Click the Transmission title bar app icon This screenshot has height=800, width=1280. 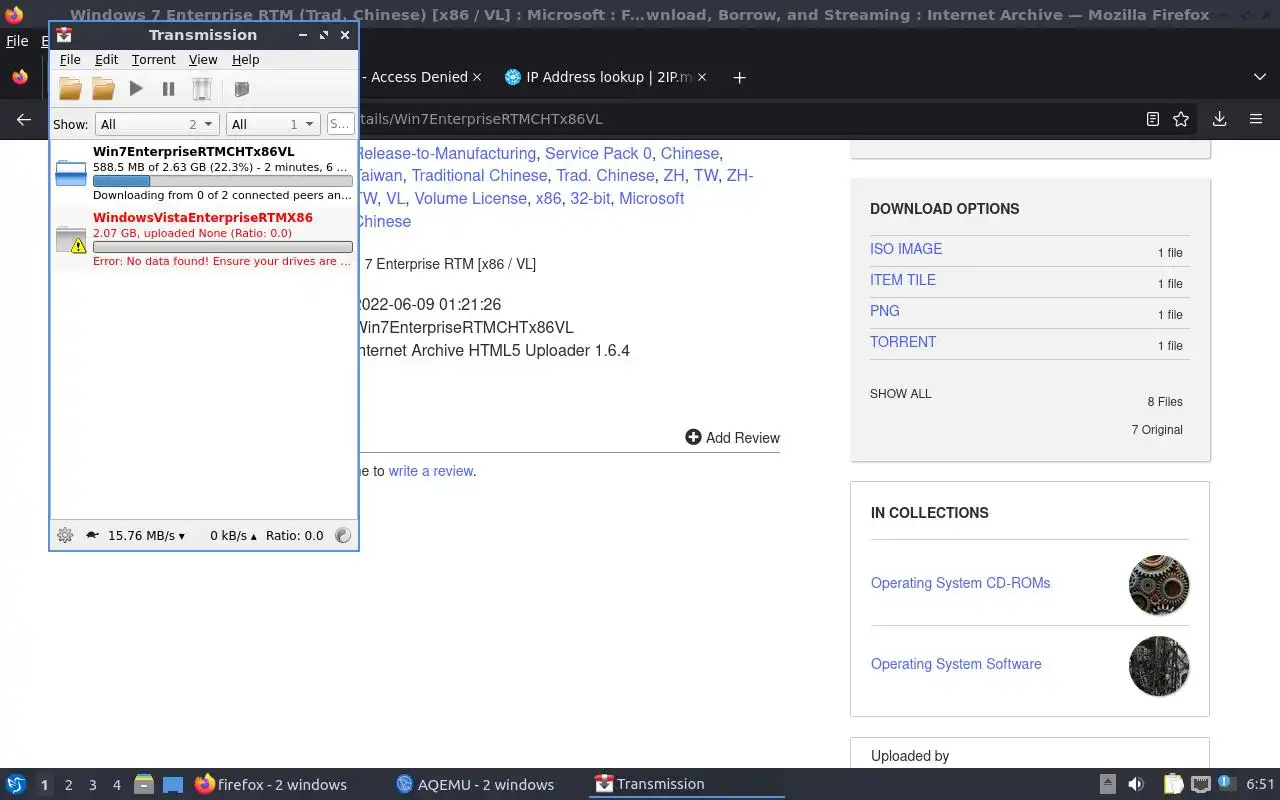[x=64, y=35]
